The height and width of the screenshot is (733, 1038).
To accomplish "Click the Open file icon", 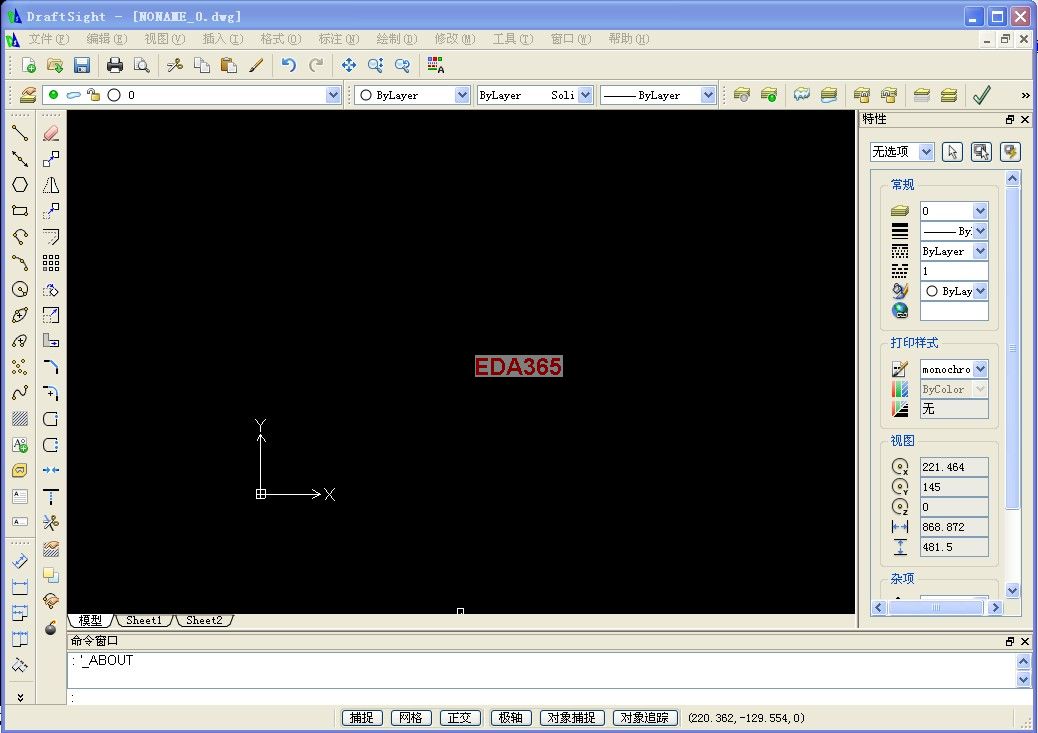I will tap(55, 65).
